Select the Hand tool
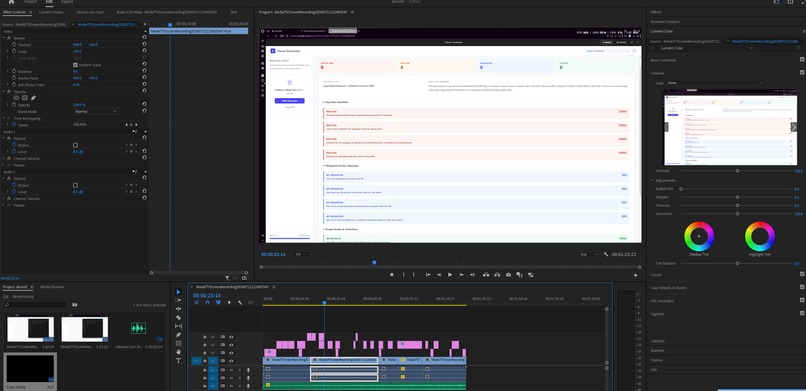 coord(178,352)
